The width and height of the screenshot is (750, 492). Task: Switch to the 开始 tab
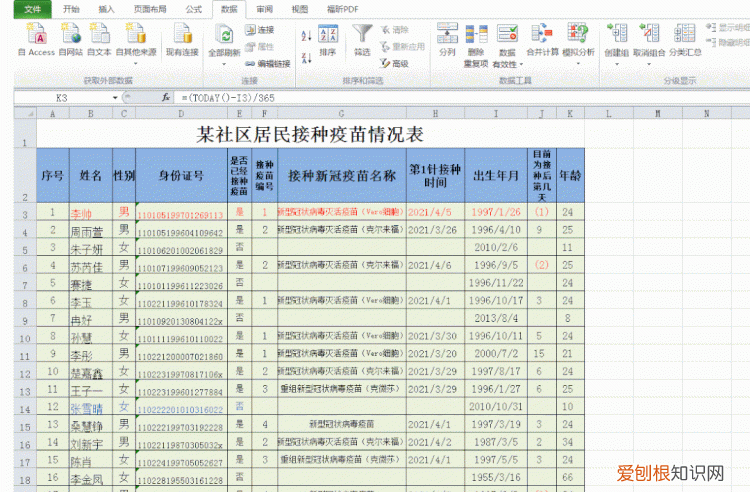pyautogui.click(x=71, y=9)
